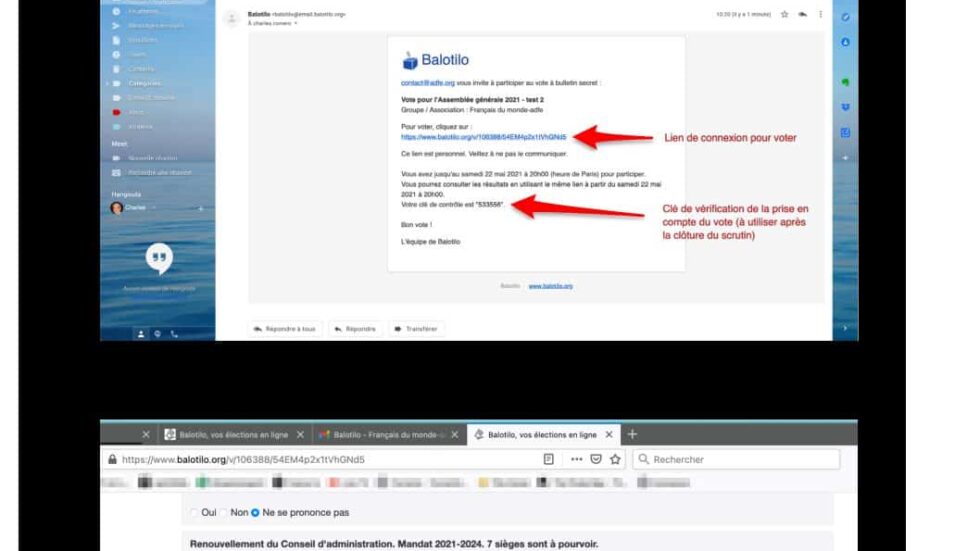Image resolution: width=980 pixels, height=551 pixels.
Task: Expand the Catégories folder in the sidebar
Action: 108,83
